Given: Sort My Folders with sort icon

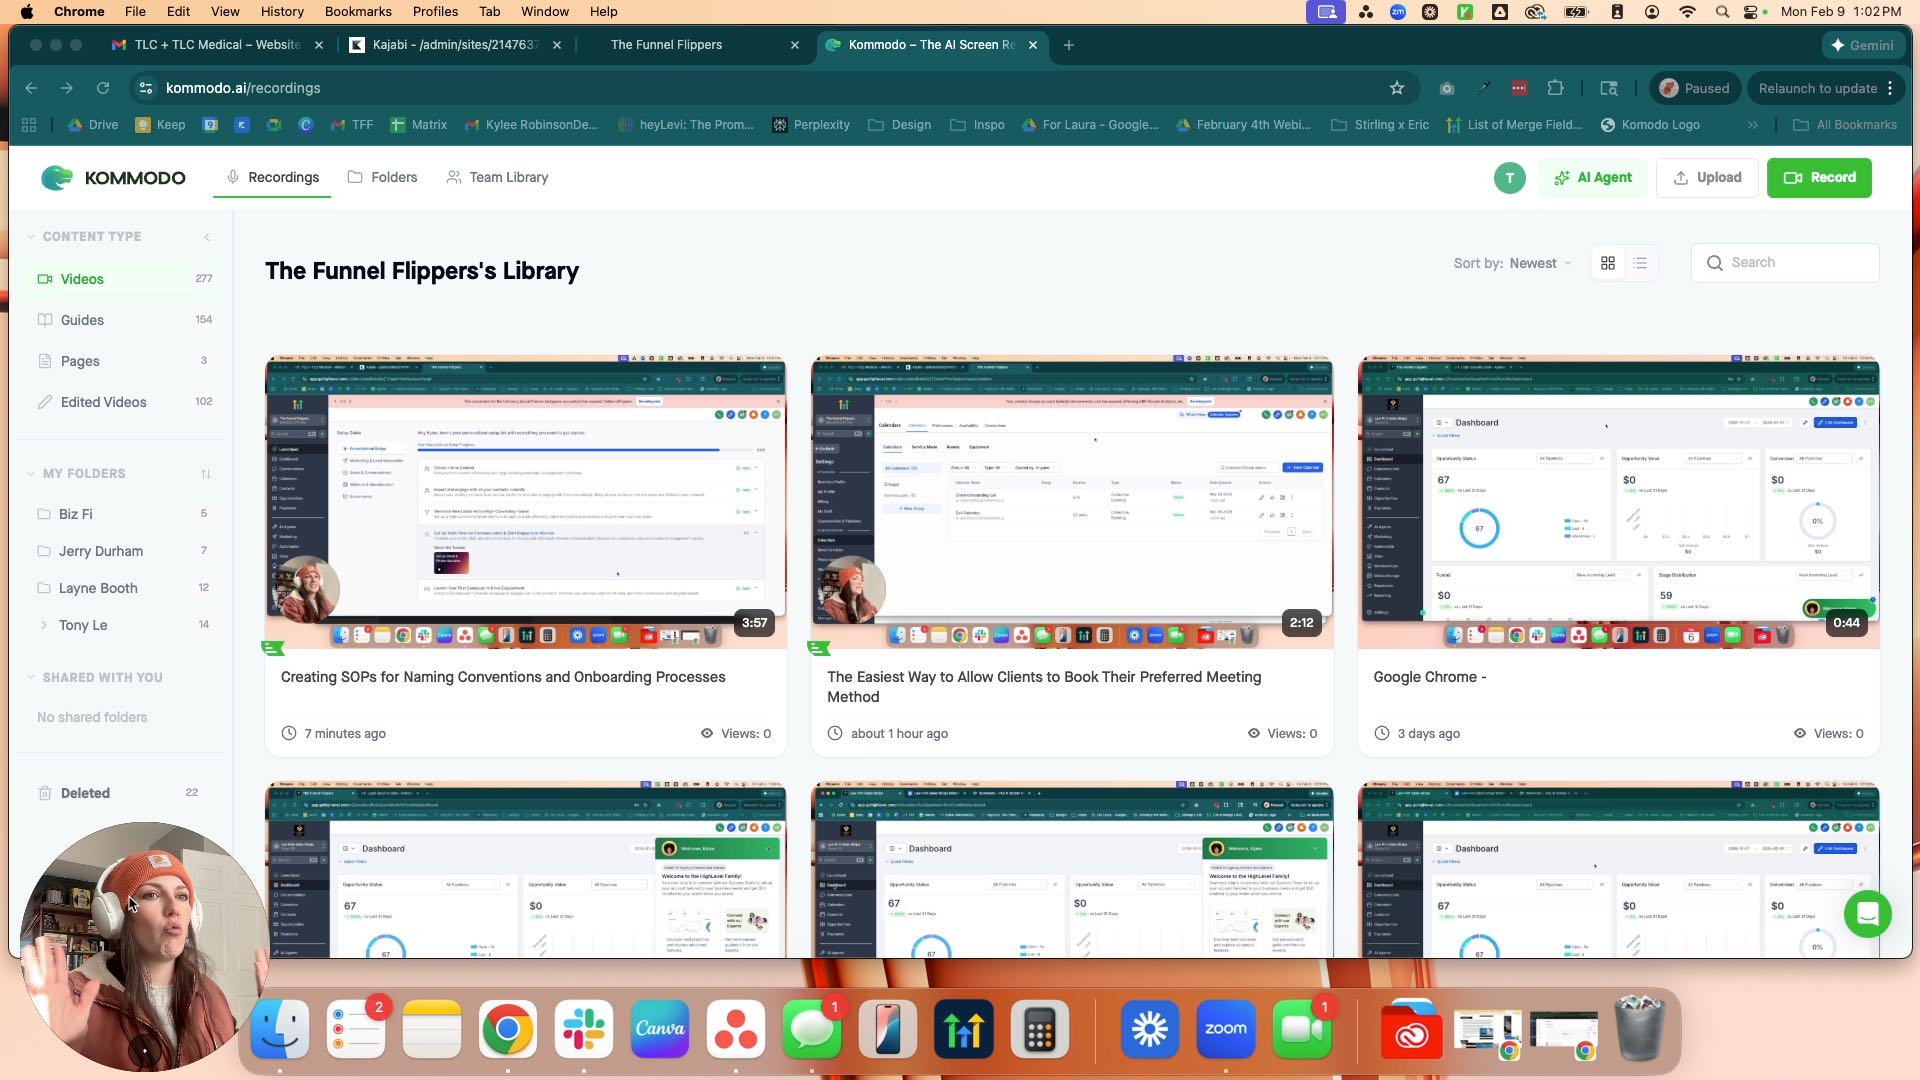Looking at the screenshot, I should [206, 474].
